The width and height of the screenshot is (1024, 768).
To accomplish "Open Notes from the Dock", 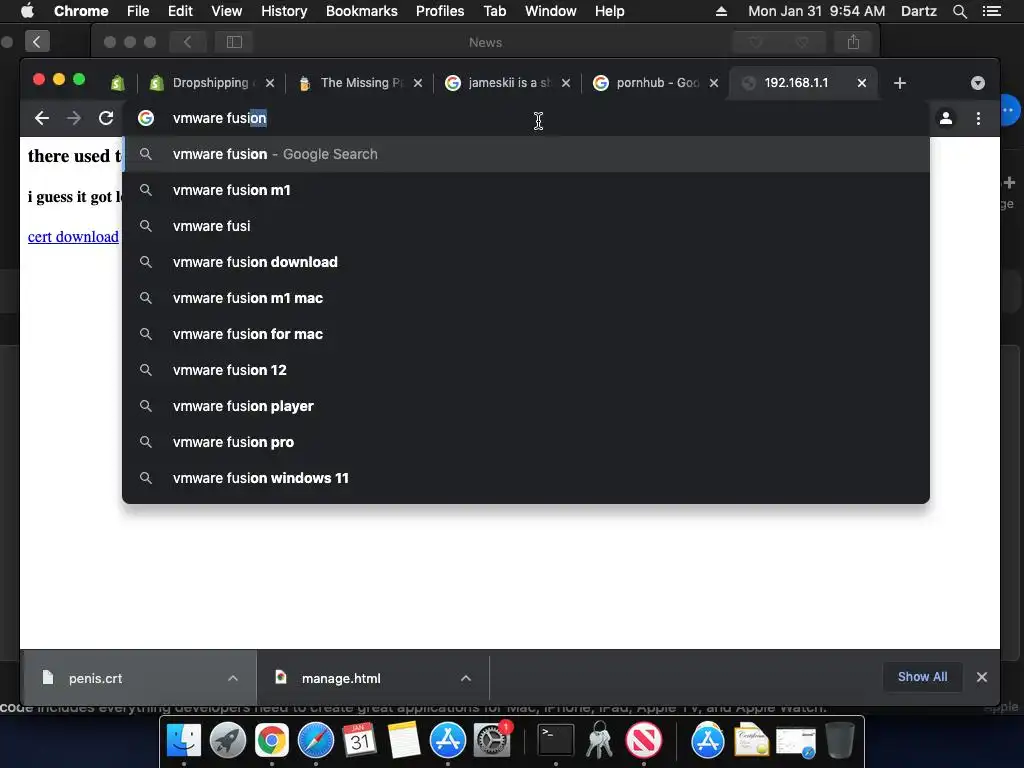I will coord(404,740).
